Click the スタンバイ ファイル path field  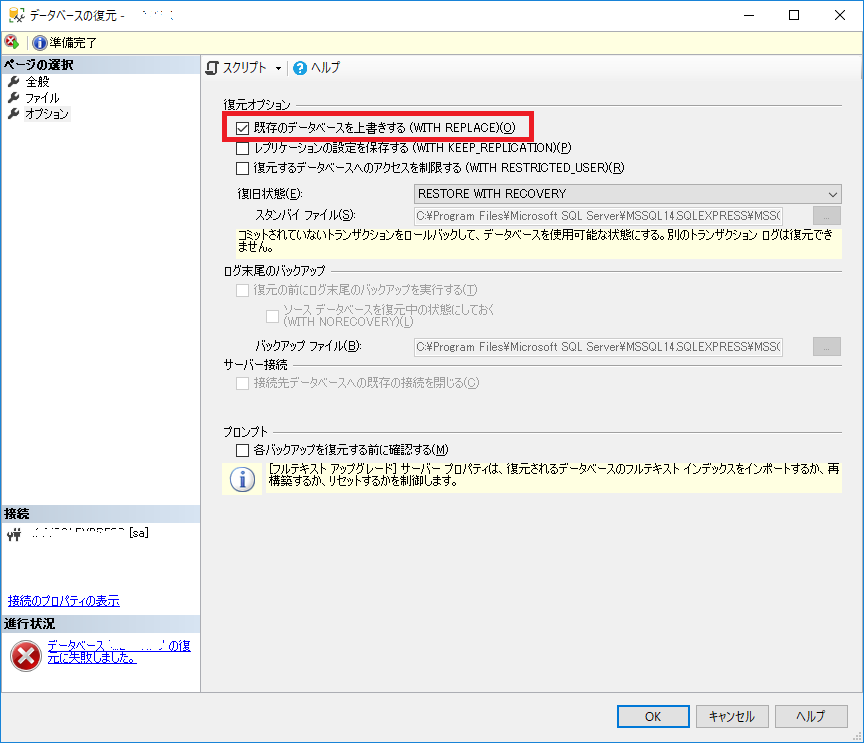pos(598,216)
